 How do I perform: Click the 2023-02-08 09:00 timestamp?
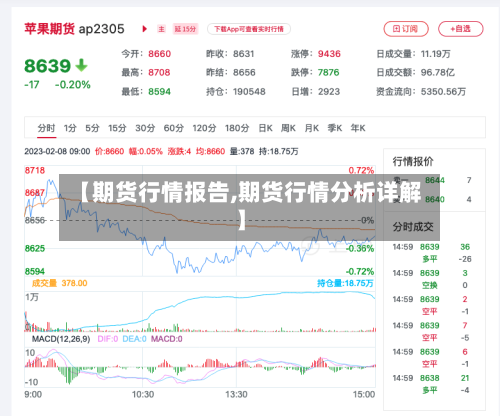[57, 151]
